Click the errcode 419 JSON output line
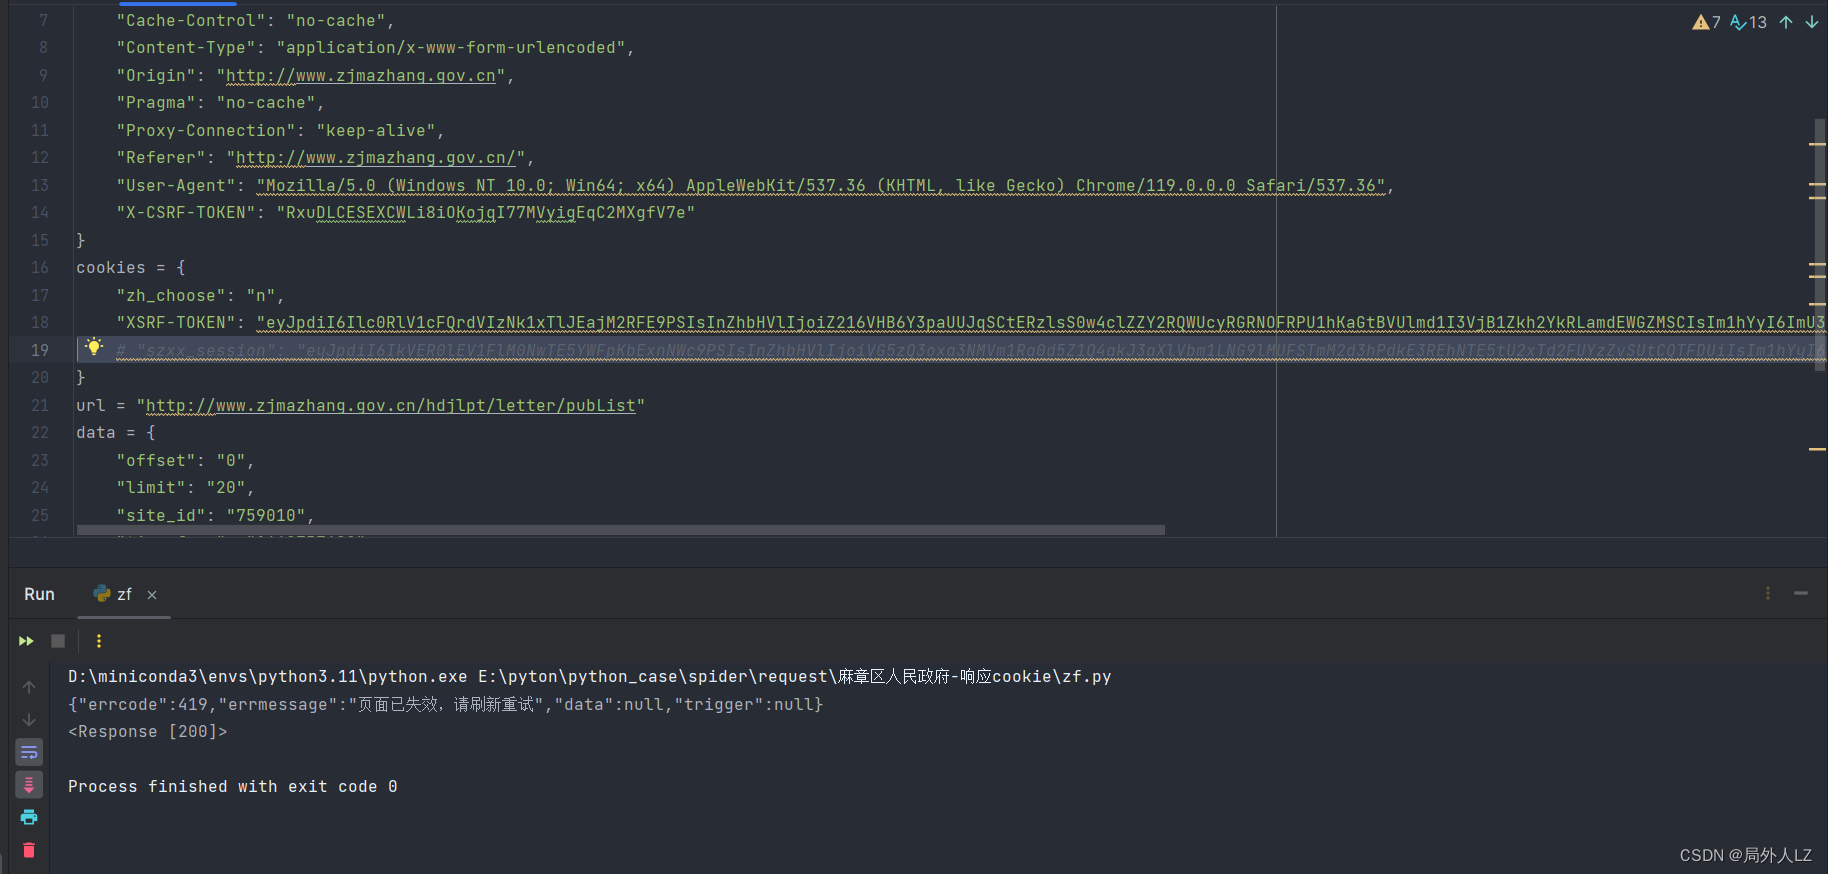Screen dimensions: 1828x874 point(446,705)
